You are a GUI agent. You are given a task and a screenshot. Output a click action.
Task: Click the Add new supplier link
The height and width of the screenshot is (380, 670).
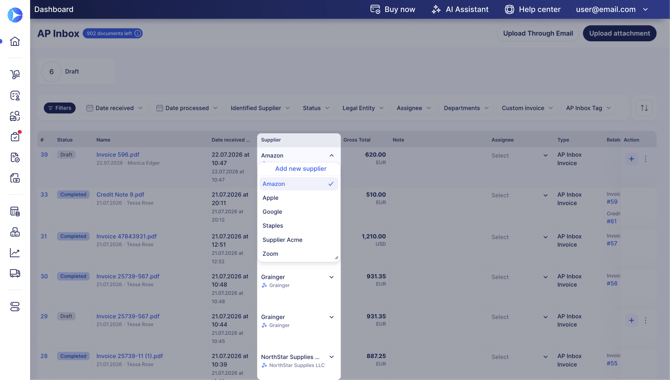pos(300,168)
